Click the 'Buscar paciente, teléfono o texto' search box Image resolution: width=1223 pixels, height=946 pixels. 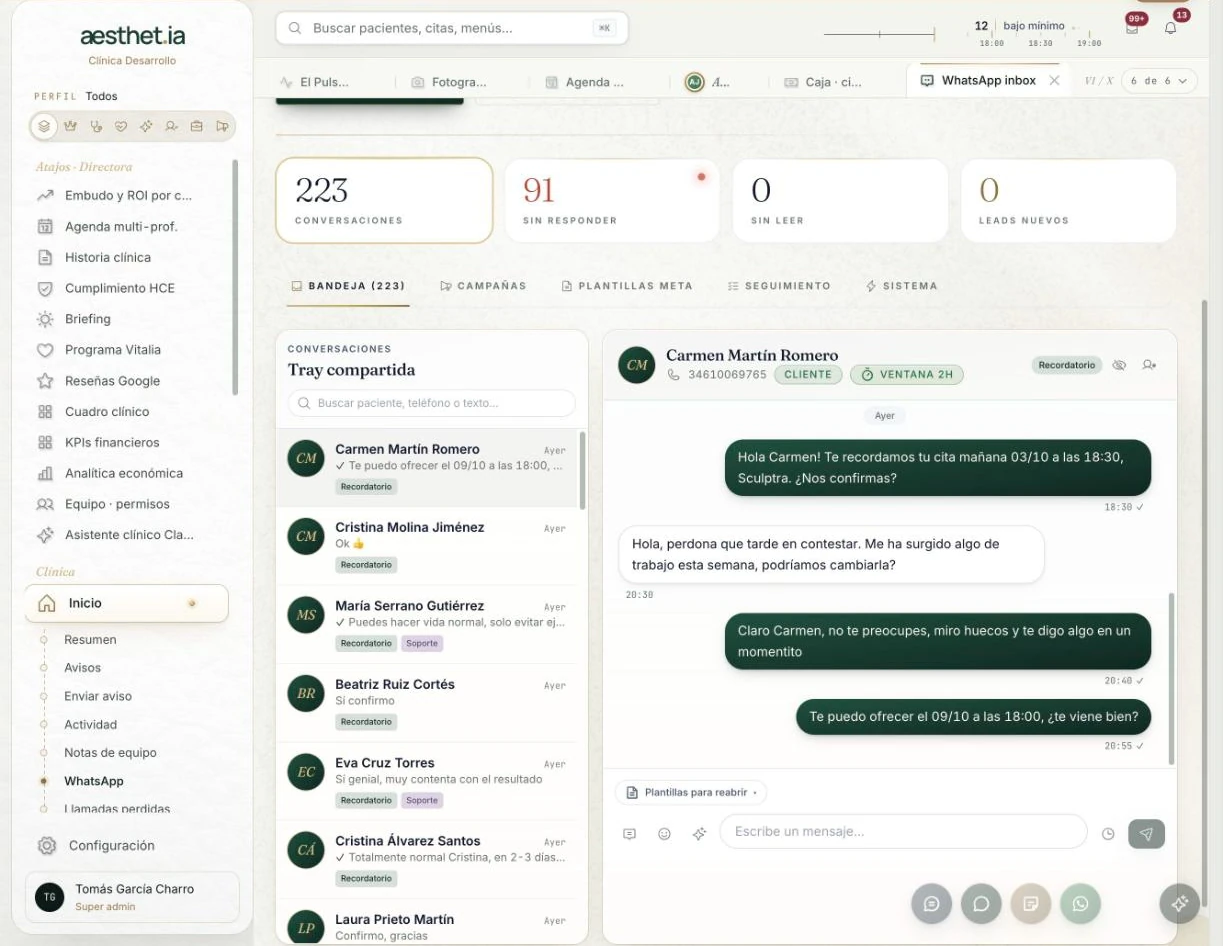(432, 403)
